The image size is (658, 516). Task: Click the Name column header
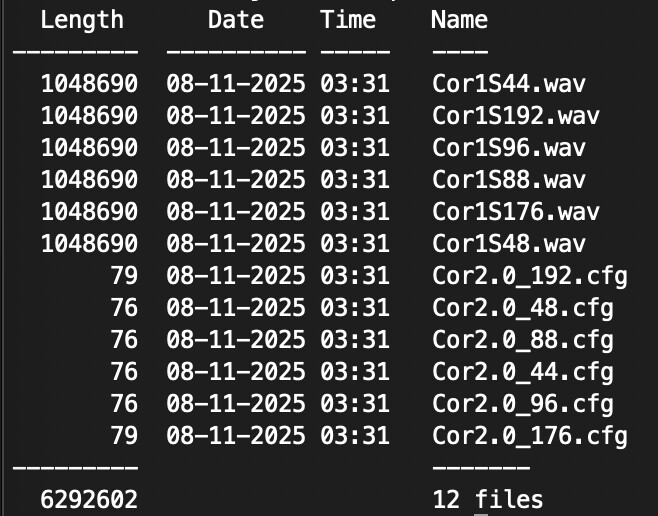coord(459,19)
